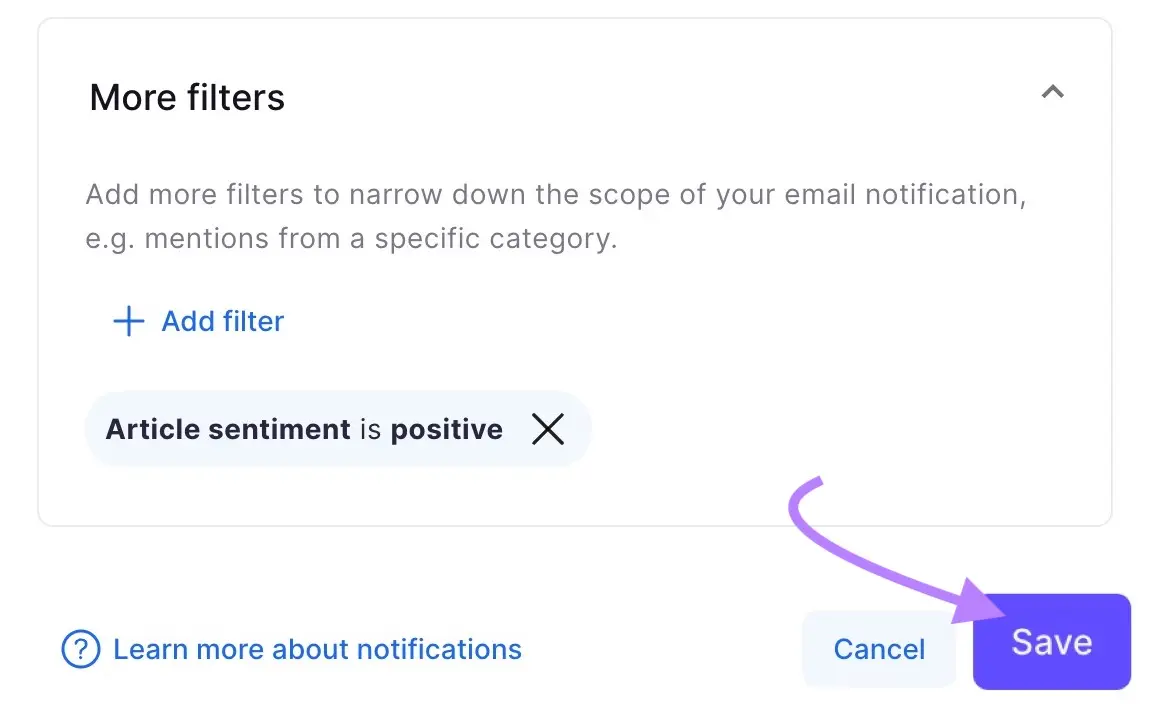Remove the Article sentiment filter via X icon
The height and width of the screenshot is (710, 1156).
(548, 429)
